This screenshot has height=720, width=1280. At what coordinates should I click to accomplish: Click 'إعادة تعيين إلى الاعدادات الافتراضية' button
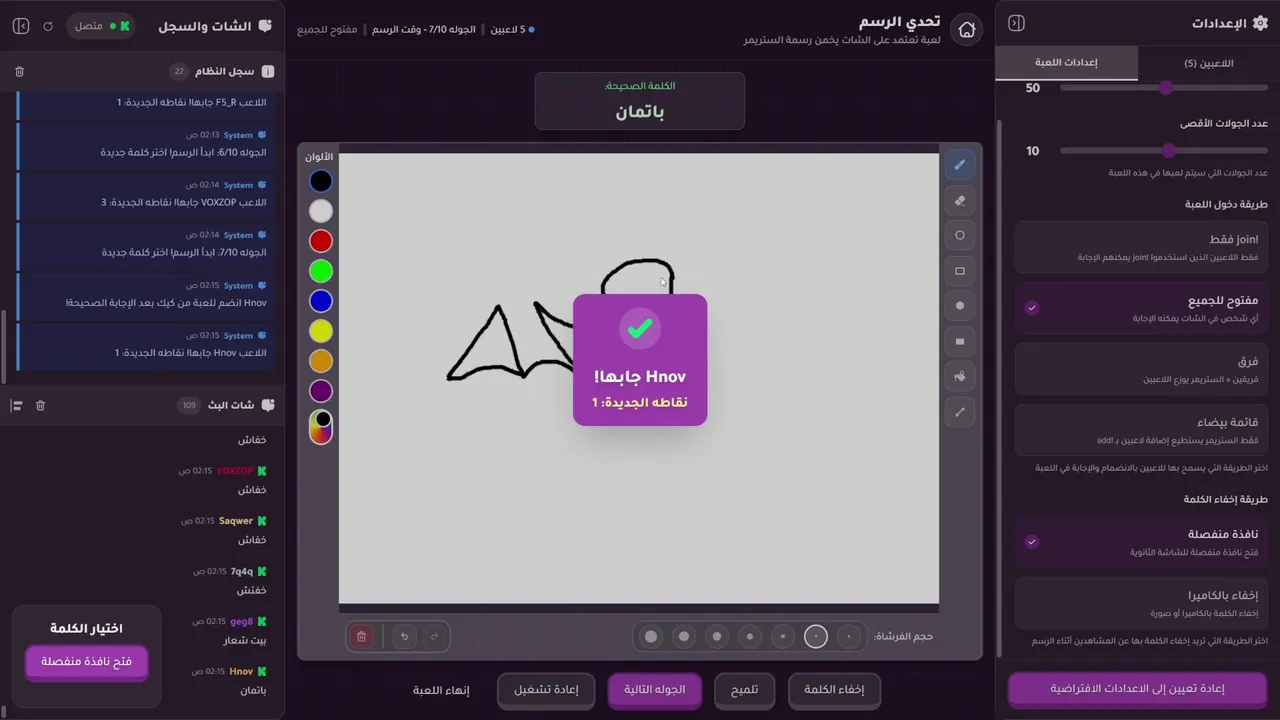pos(1137,689)
